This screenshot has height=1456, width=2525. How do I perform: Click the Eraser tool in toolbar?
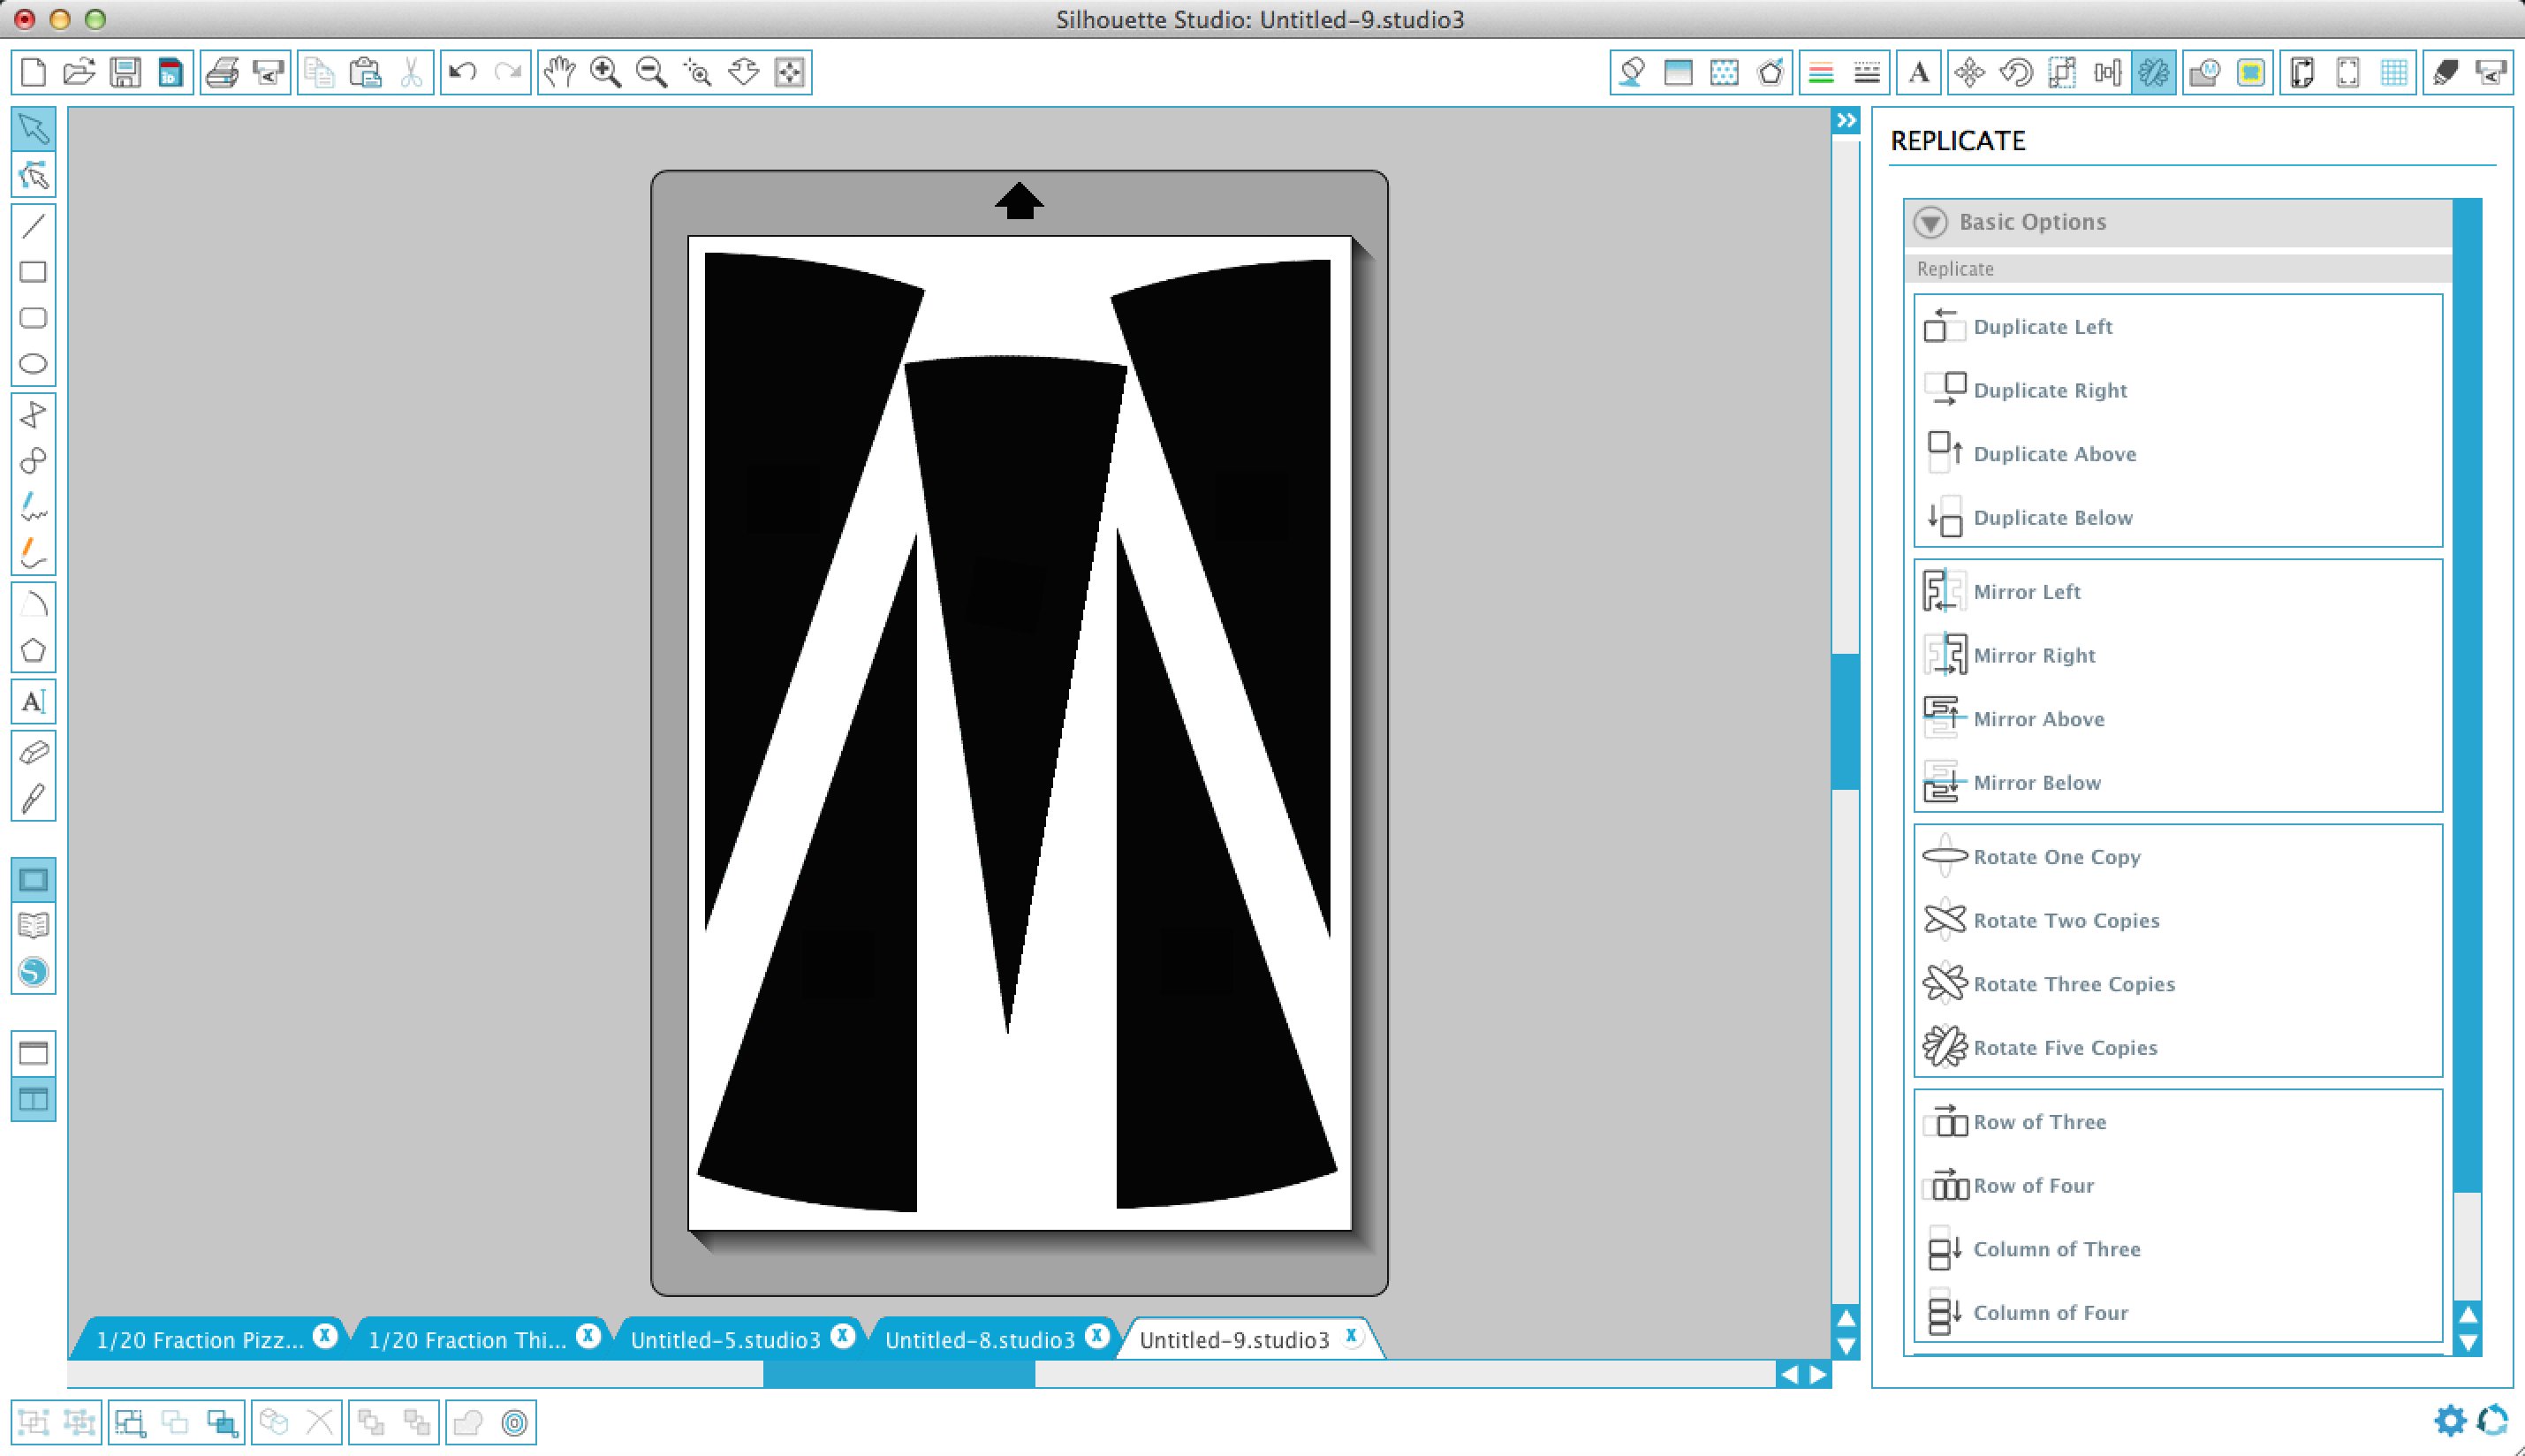pyautogui.click(x=33, y=752)
